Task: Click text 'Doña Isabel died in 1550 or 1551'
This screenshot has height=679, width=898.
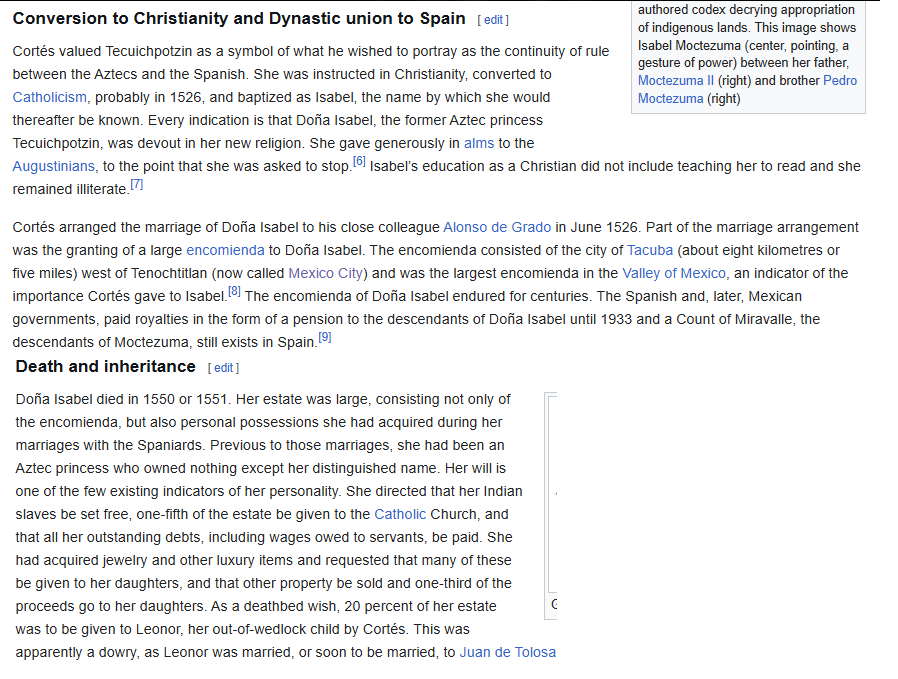Action: tap(123, 400)
